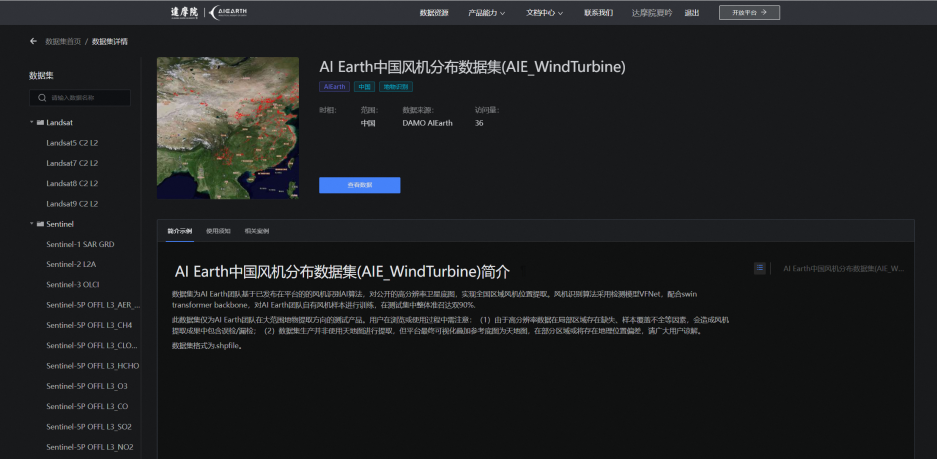Click 退出 to log out
The image size is (937, 459).
tap(691, 13)
